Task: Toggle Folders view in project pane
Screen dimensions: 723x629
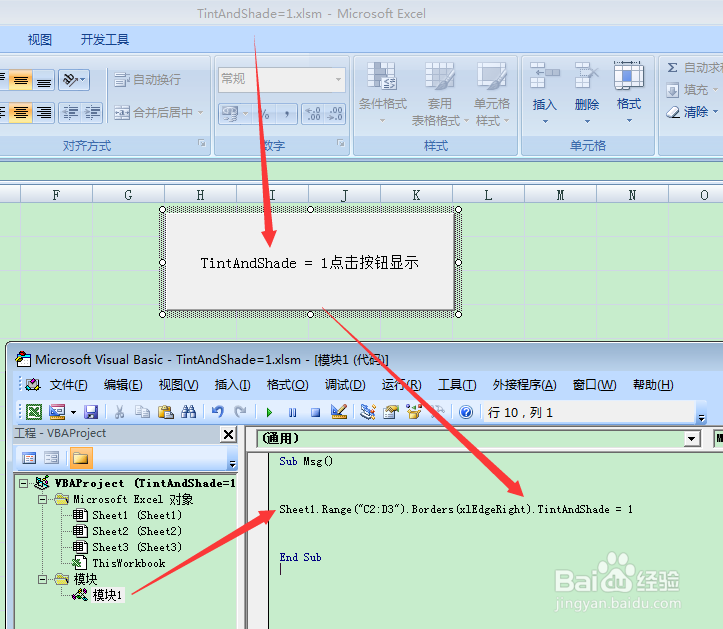Action: tap(80, 458)
